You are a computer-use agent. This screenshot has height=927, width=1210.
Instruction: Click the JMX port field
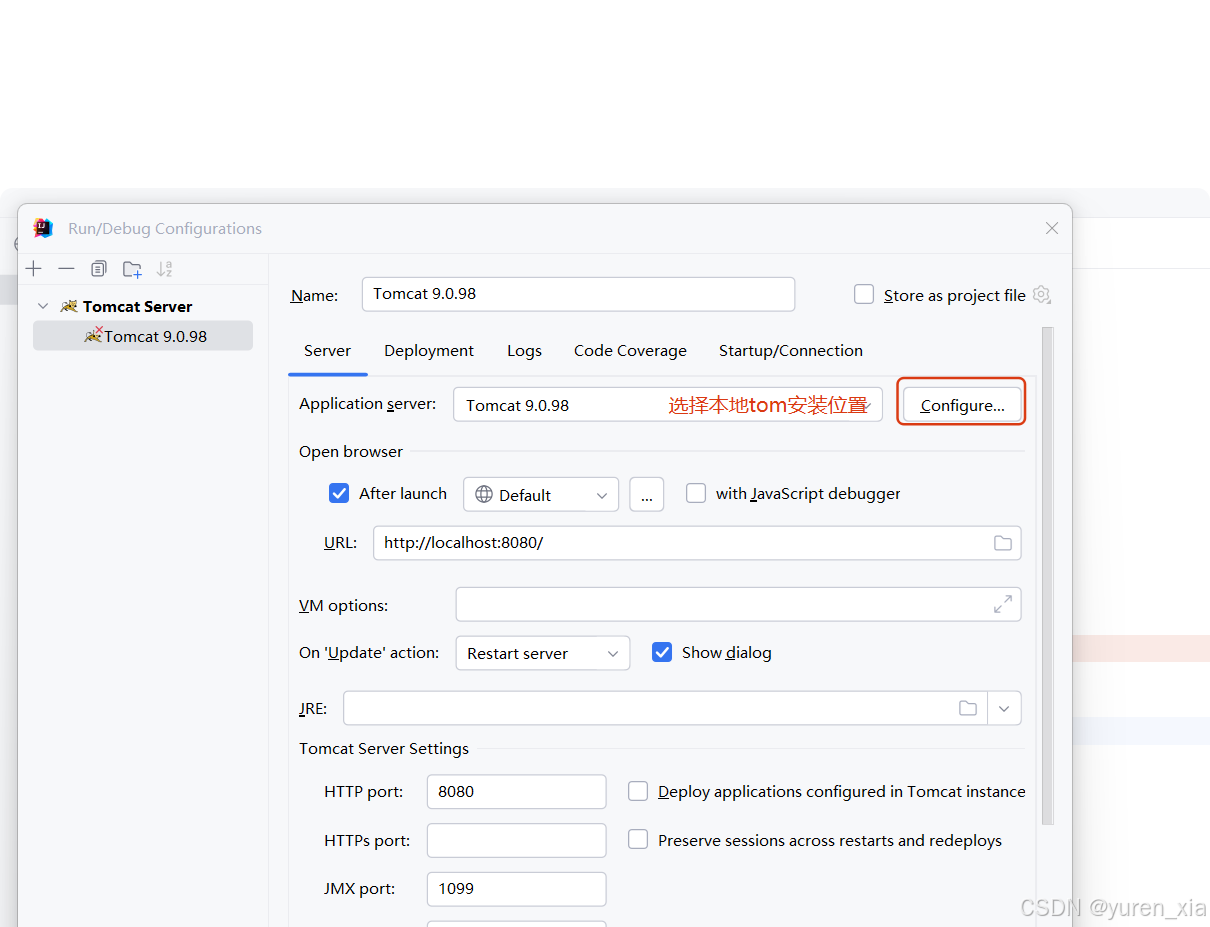coord(516,888)
